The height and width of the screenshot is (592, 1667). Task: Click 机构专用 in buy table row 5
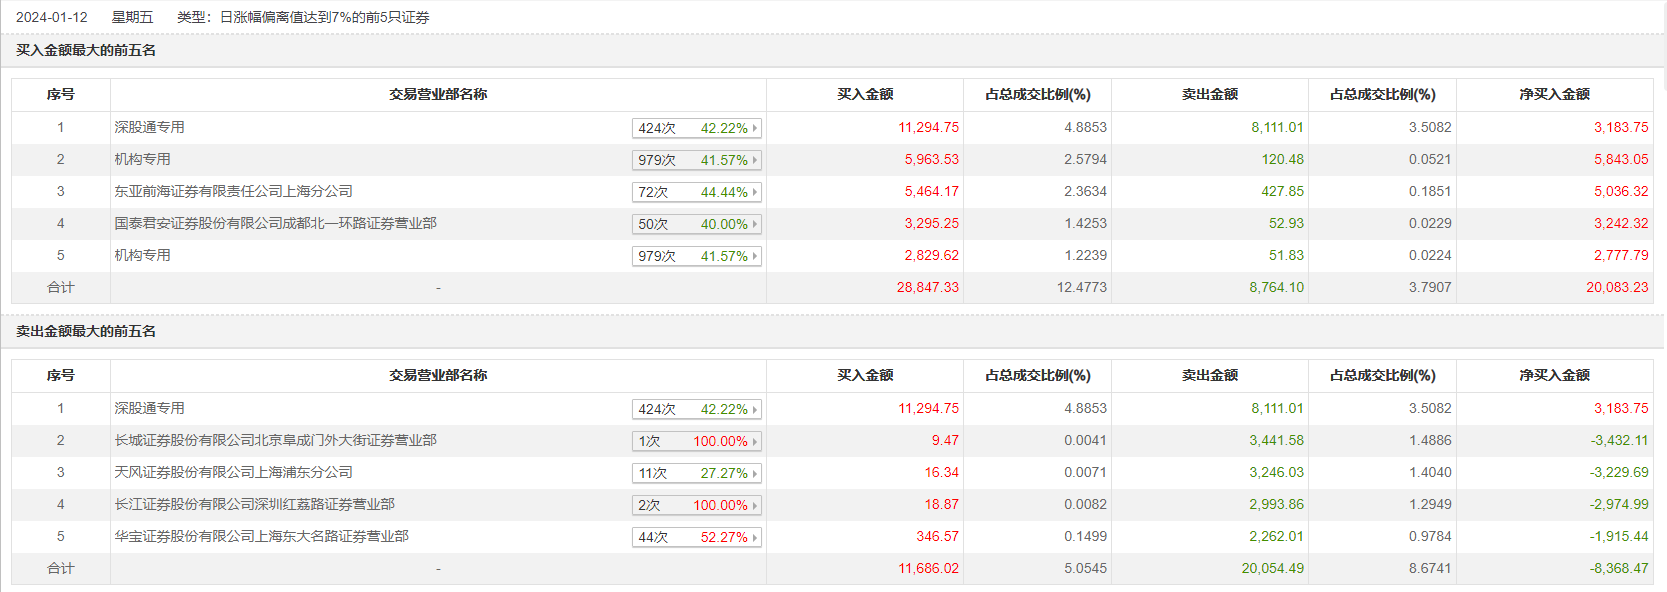pos(142,255)
